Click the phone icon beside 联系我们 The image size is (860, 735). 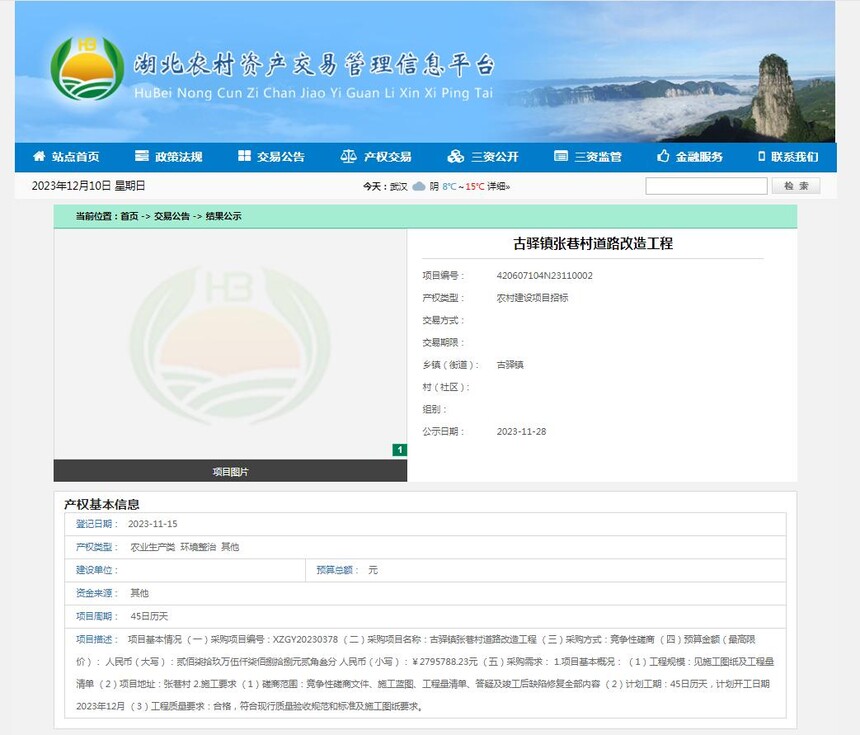[x=761, y=156]
